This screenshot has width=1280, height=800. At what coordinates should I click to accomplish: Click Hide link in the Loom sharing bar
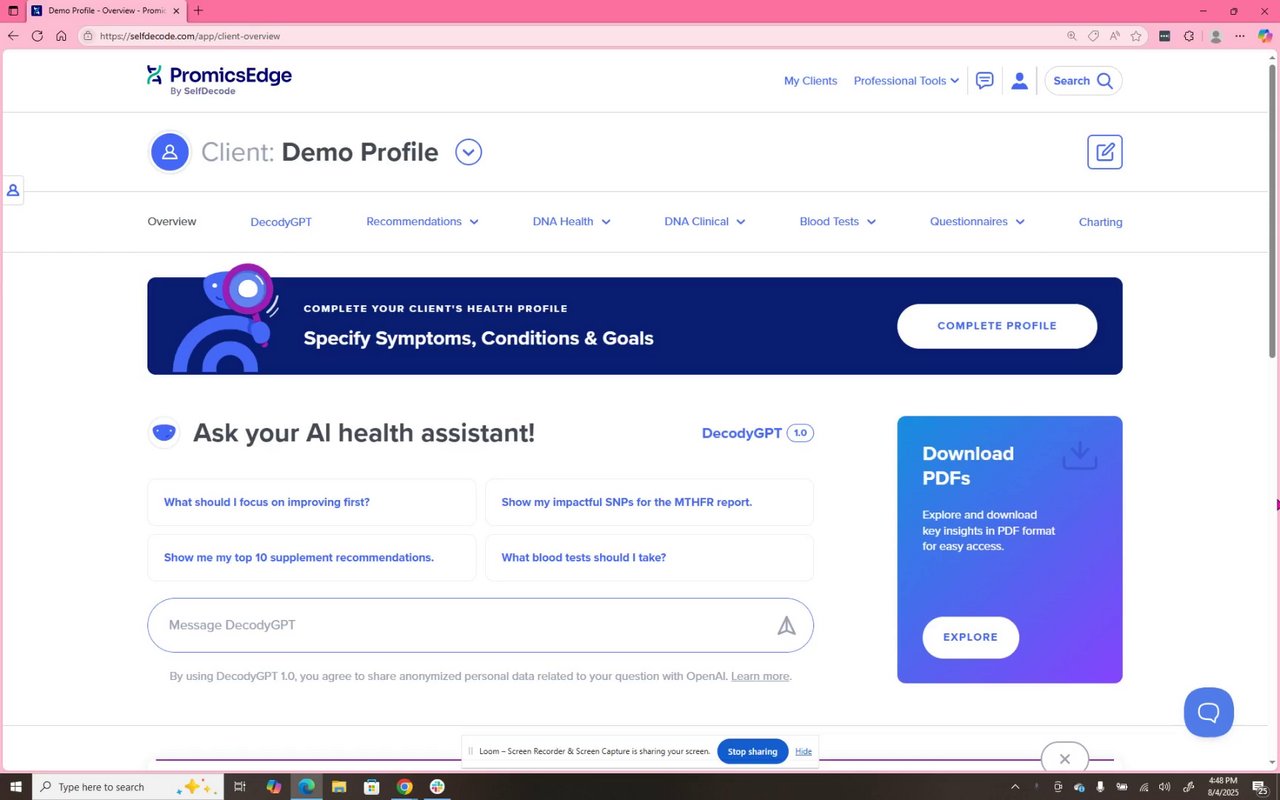click(x=803, y=752)
